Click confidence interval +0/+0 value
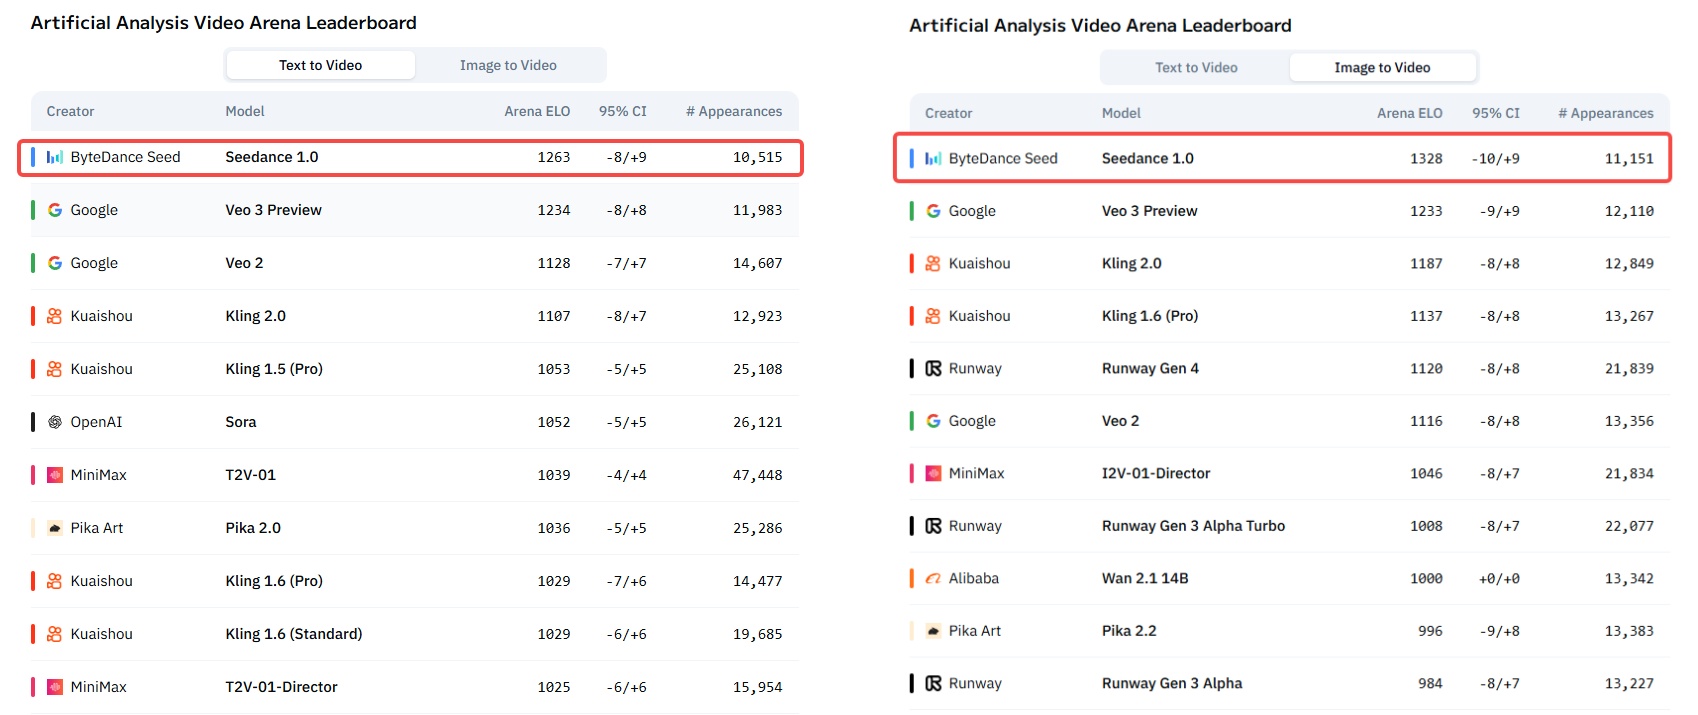 (x=1500, y=578)
